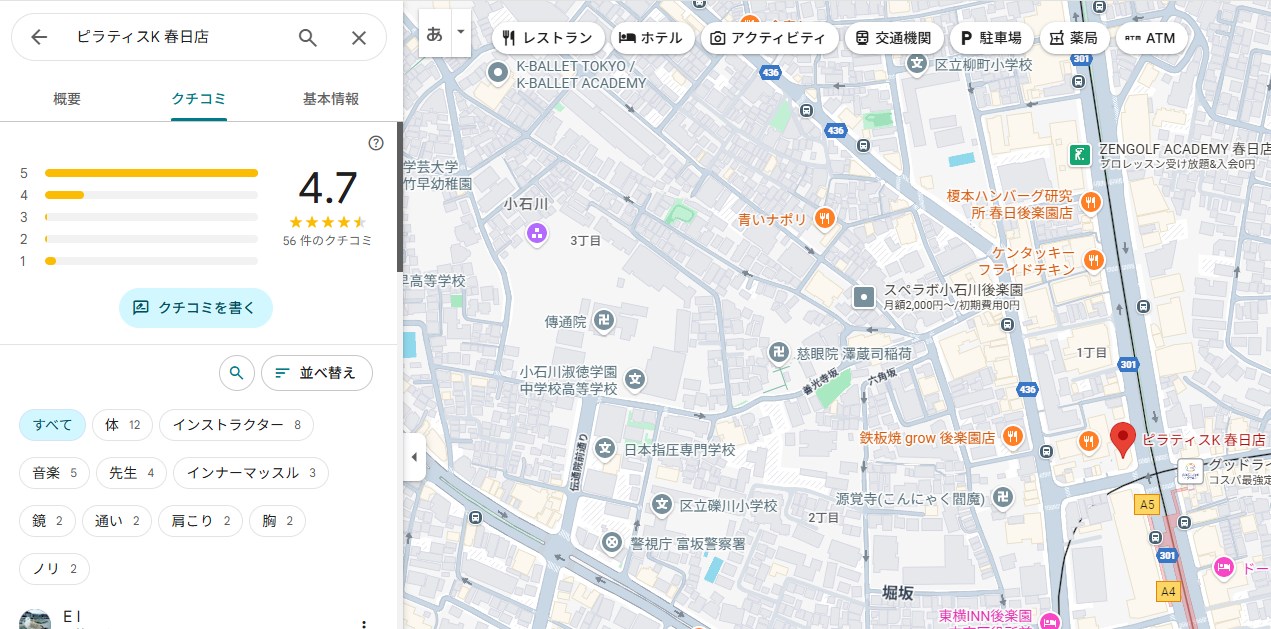
Task: Switch to the 基本情報 tab
Action: (x=331, y=99)
